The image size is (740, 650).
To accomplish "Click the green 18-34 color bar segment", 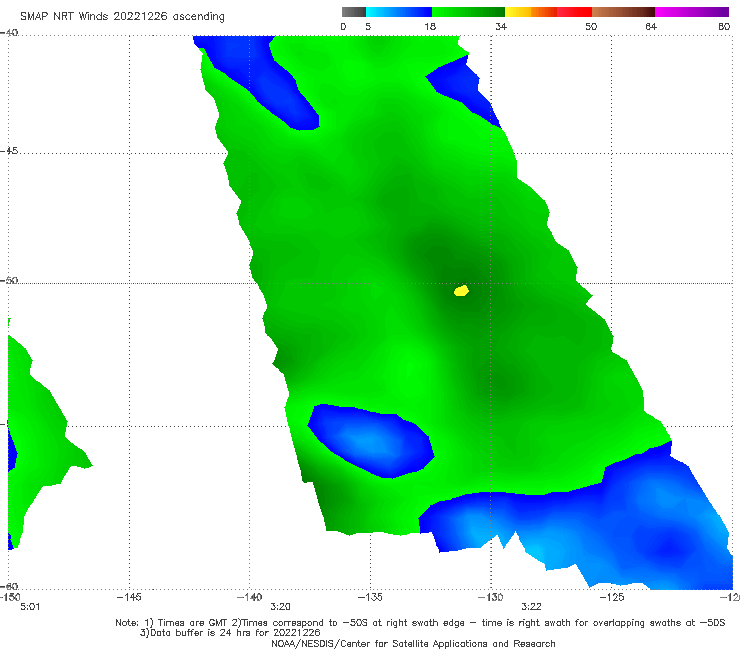I will [x=468, y=12].
